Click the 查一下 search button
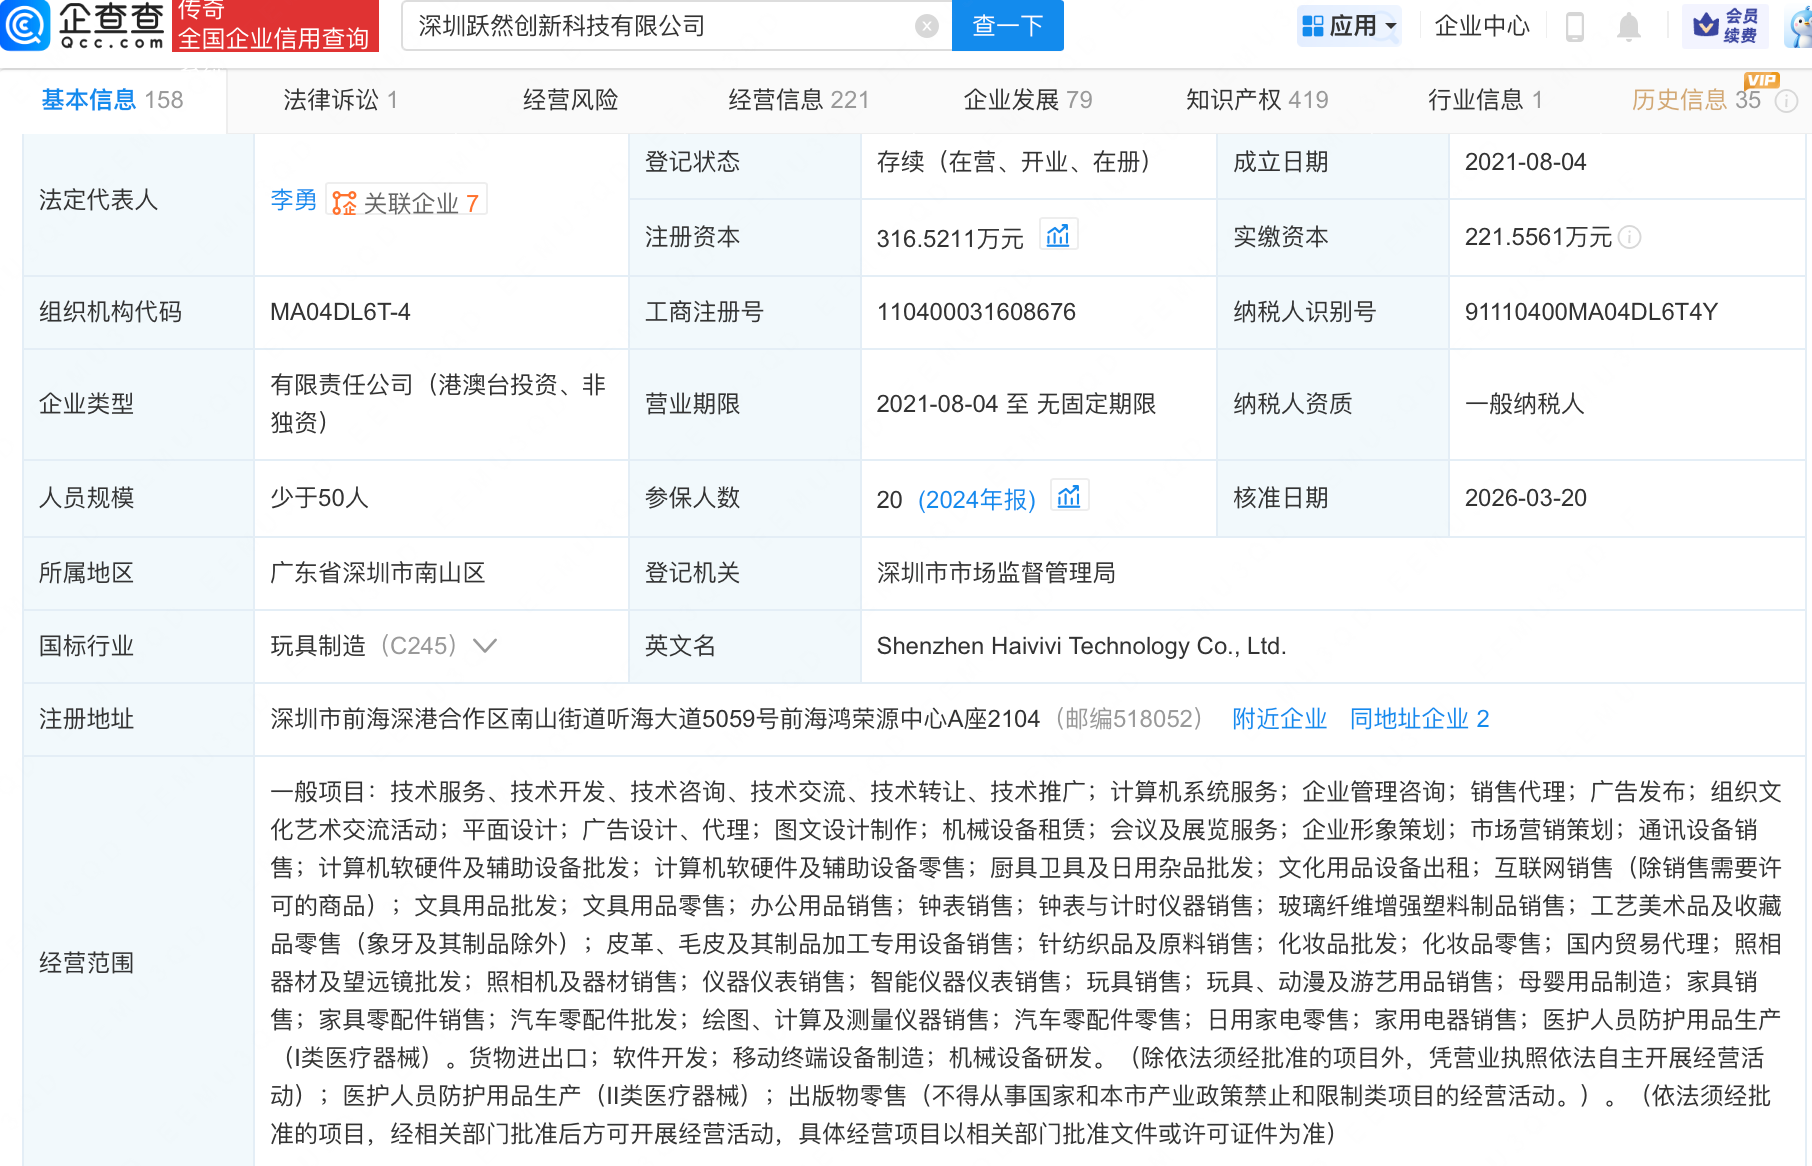Image resolution: width=1812 pixels, height=1166 pixels. [1007, 25]
